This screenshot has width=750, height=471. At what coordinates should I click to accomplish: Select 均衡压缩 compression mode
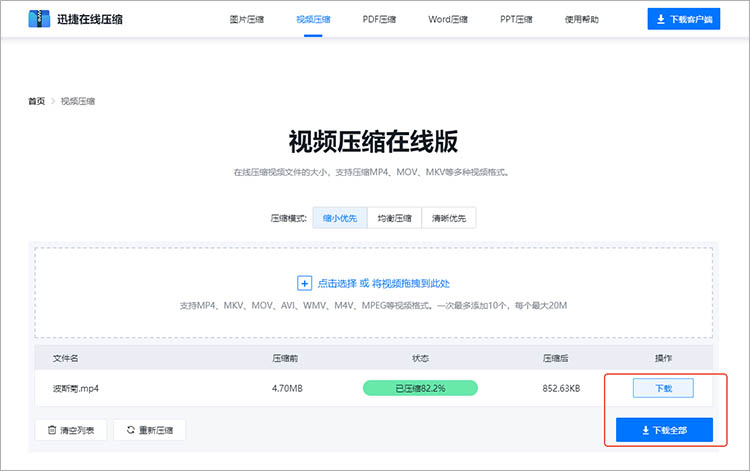(395, 218)
